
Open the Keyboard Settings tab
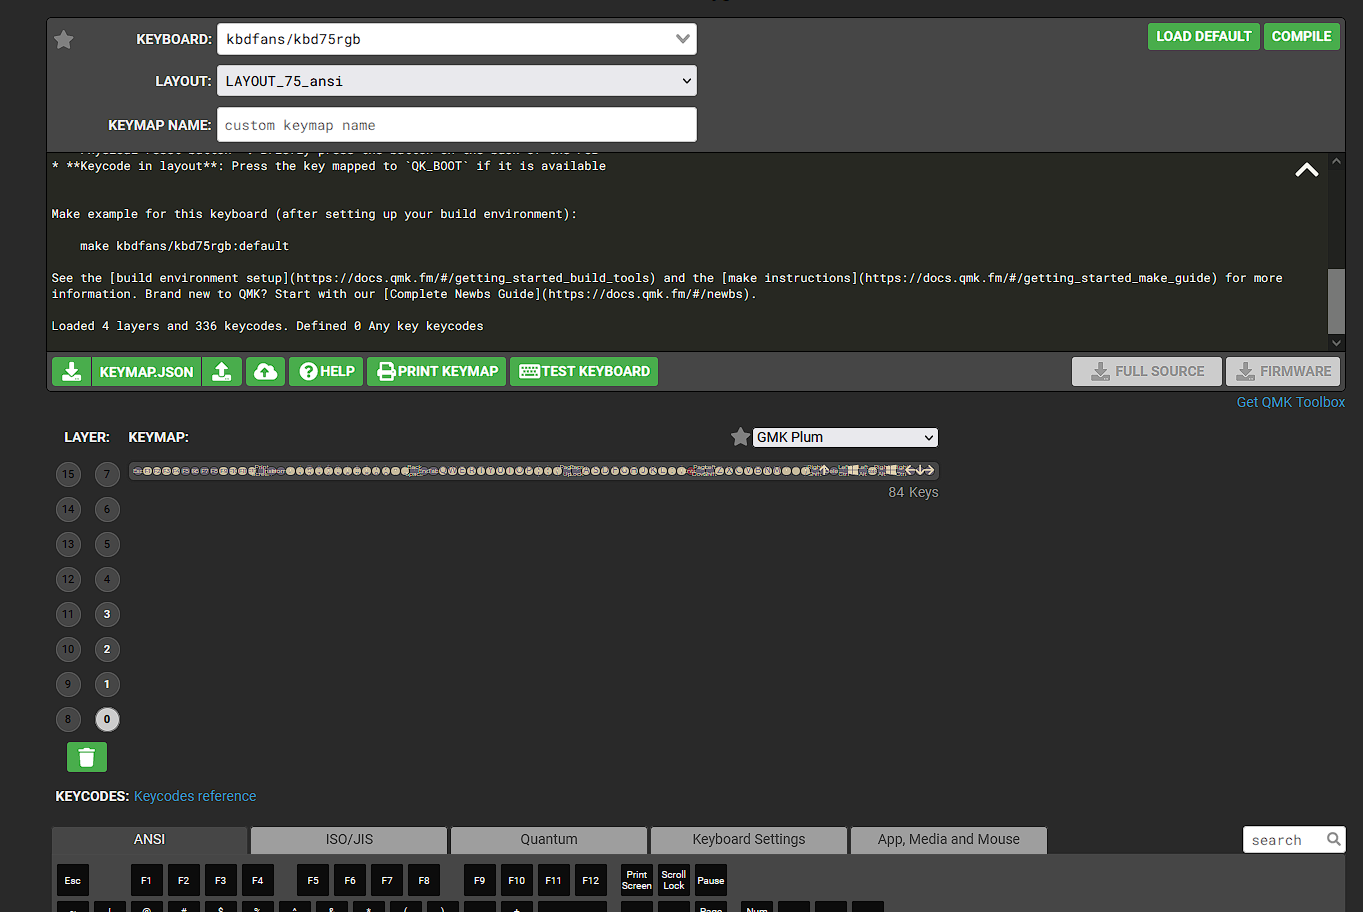point(748,840)
